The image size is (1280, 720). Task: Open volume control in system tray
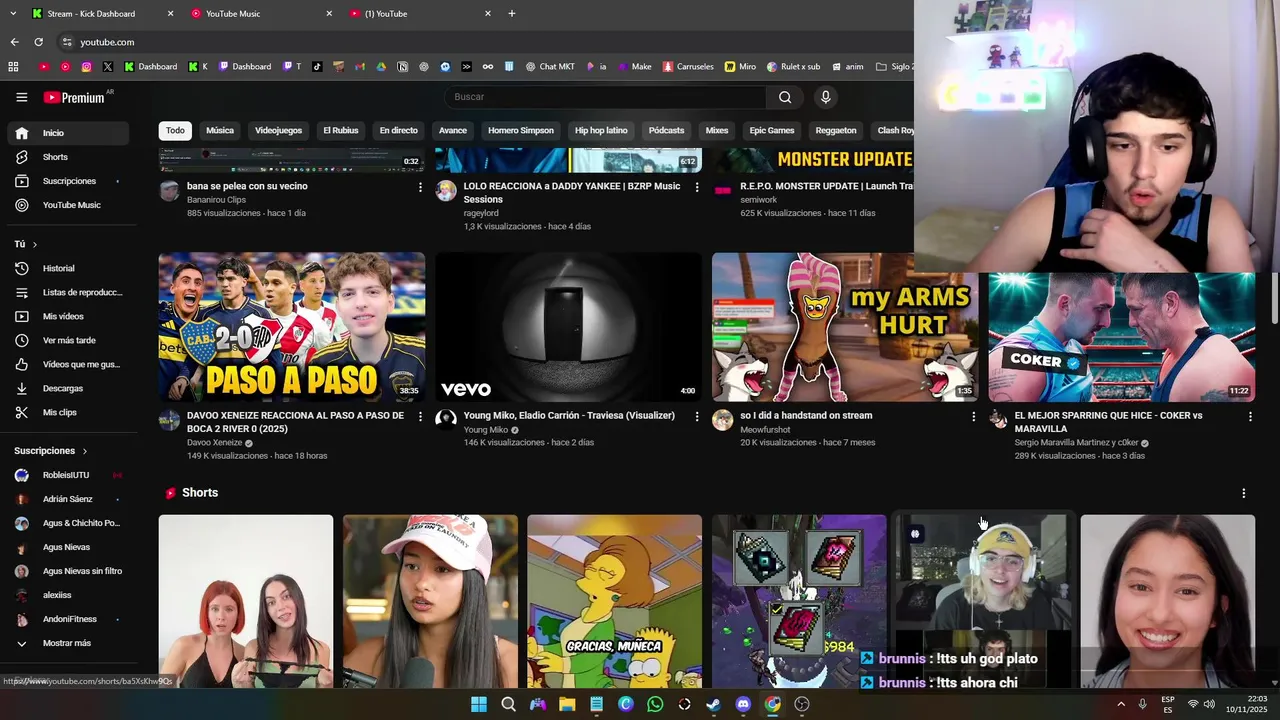pyautogui.click(x=1211, y=704)
